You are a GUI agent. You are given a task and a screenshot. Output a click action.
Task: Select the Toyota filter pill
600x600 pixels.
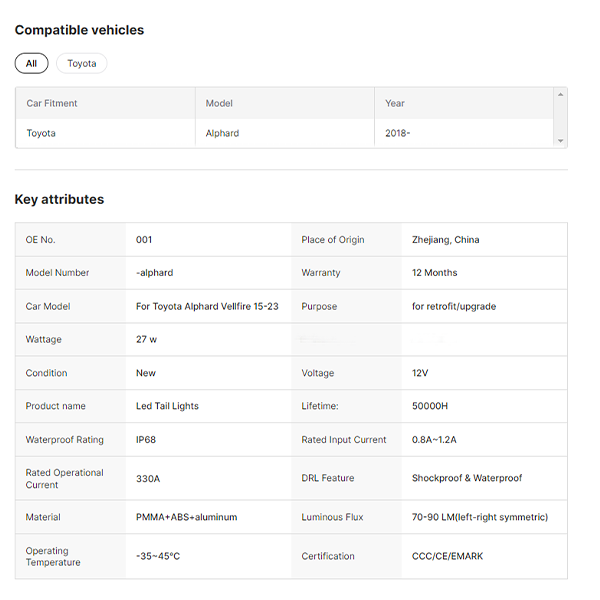[82, 63]
